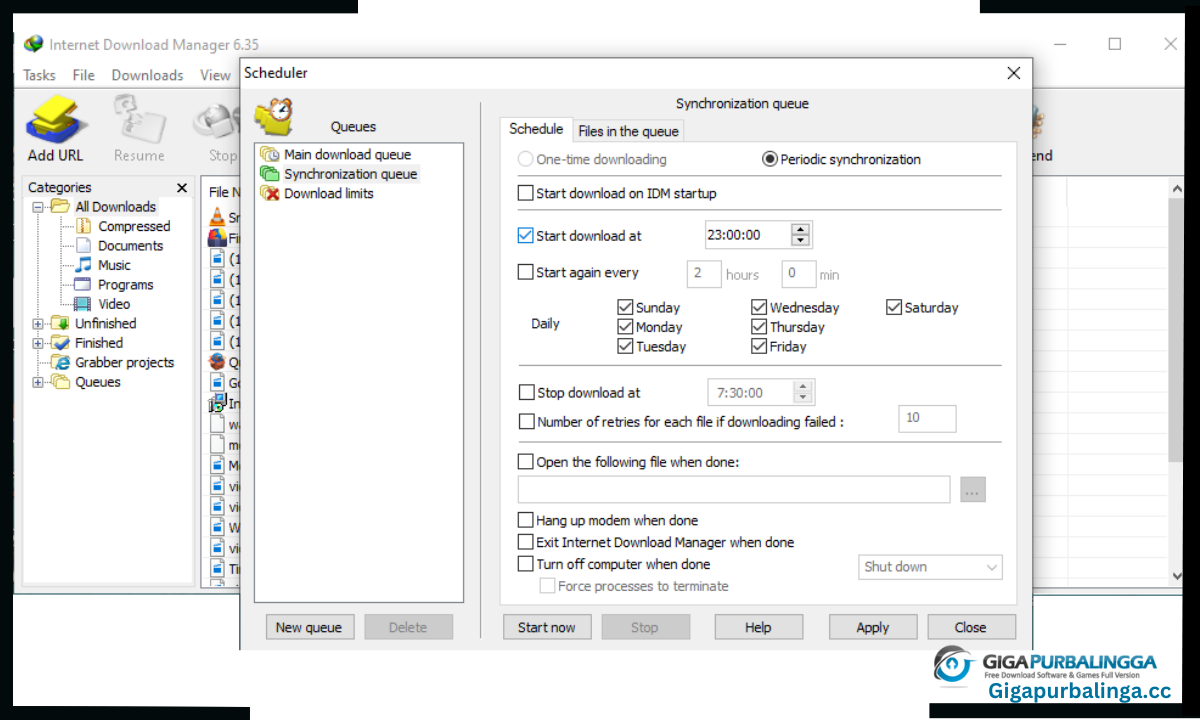Open the Shut down dropdown
The width and height of the screenshot is (1200, 720).
(931, 567)
